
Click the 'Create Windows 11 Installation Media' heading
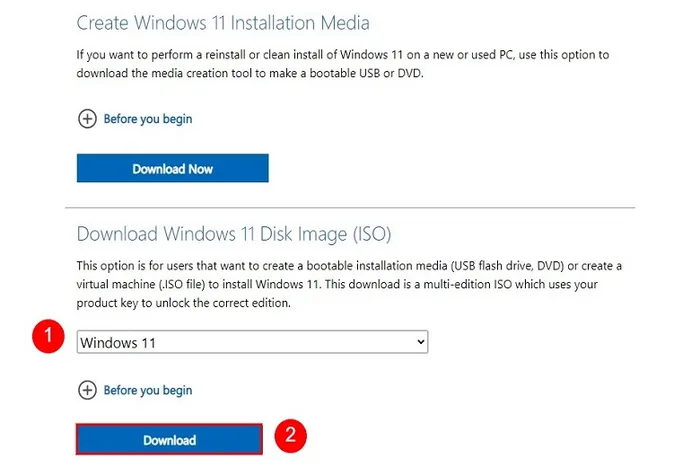223,23
